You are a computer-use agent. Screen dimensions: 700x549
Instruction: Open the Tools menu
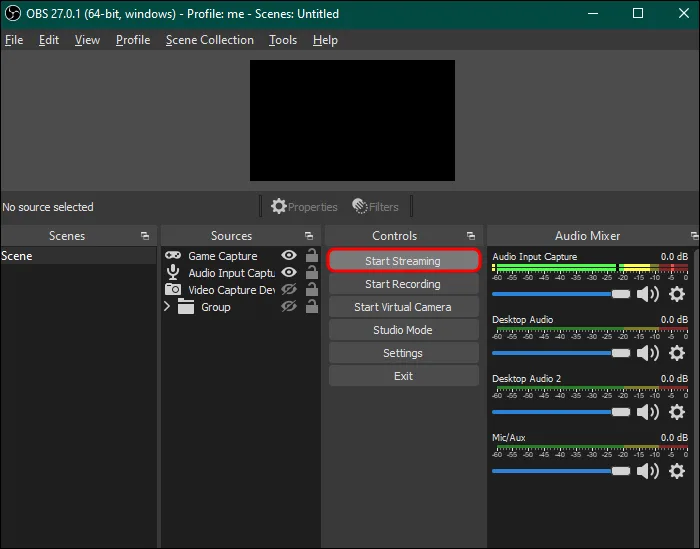tap(283, 40)
